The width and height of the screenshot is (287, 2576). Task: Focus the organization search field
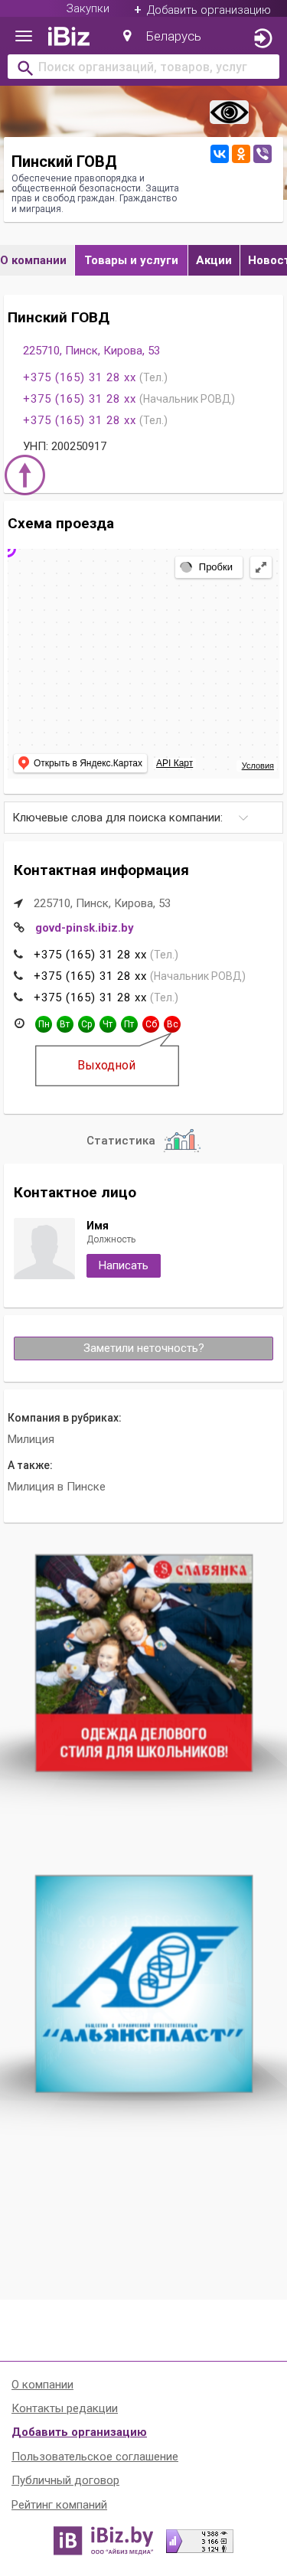(x=143, y=67)
